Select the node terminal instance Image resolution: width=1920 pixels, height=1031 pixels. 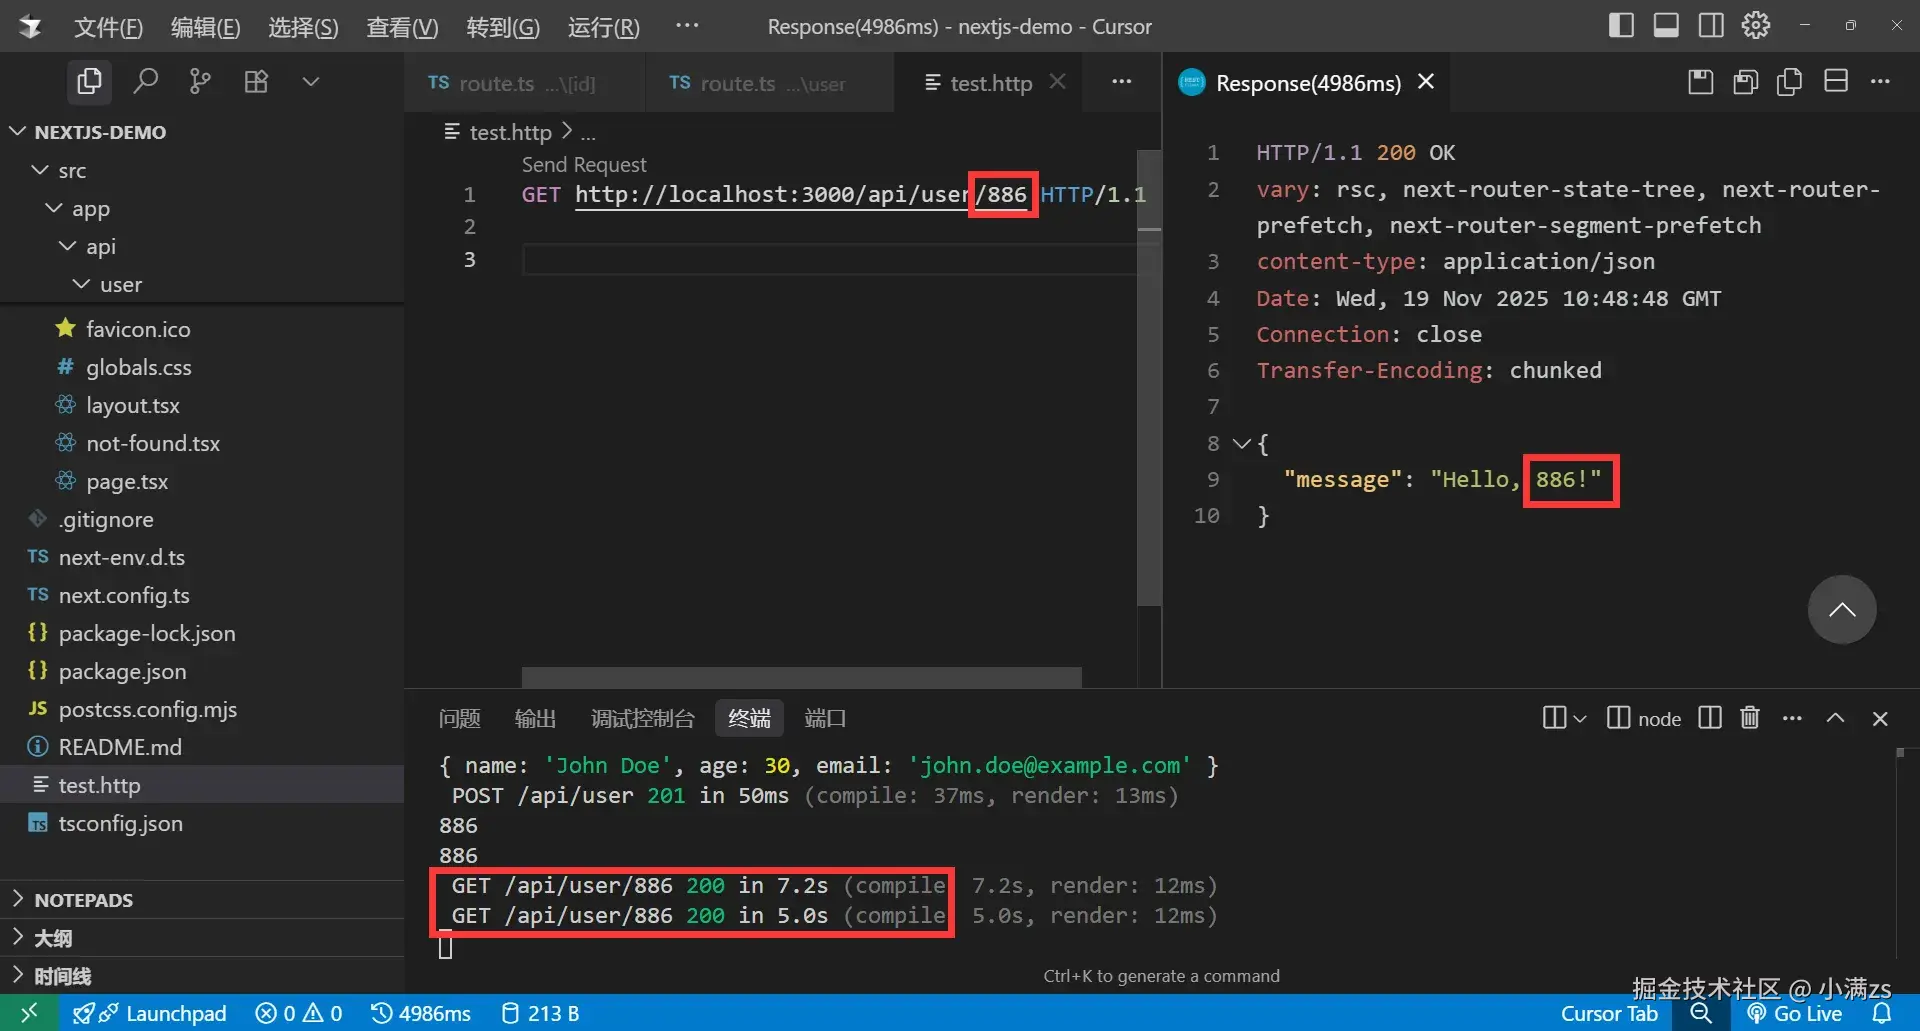[x=1643, y=718]
